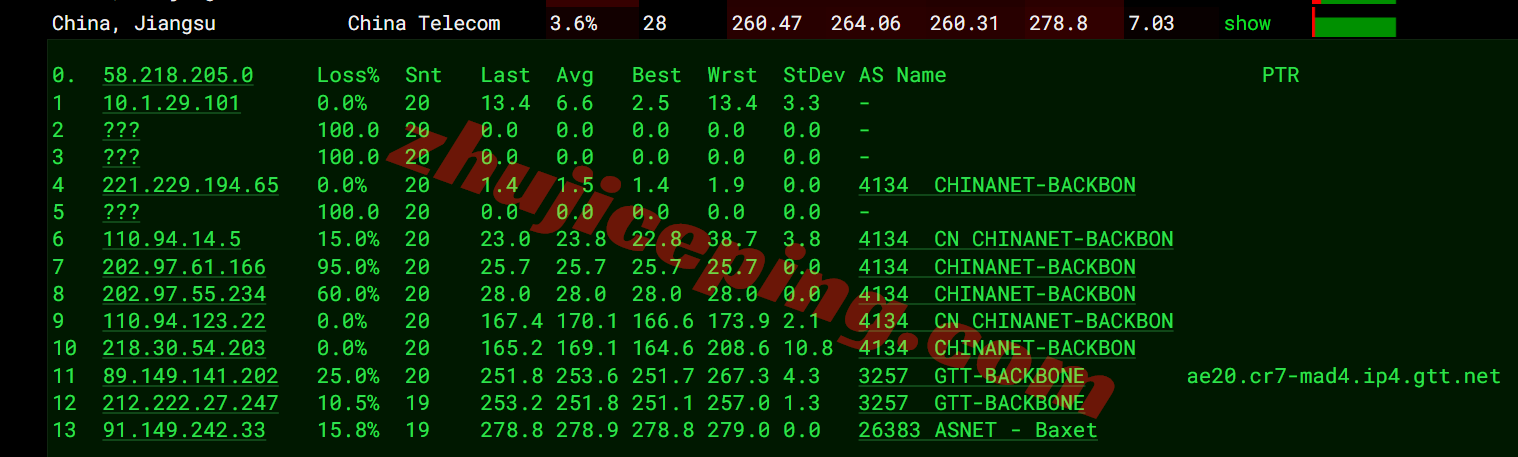Select PTR text ae20.cr7-mad4.ip4.gtt.net
Image resolution: width=1518 pixels, height=457 pixels.
pos(1343,376)
